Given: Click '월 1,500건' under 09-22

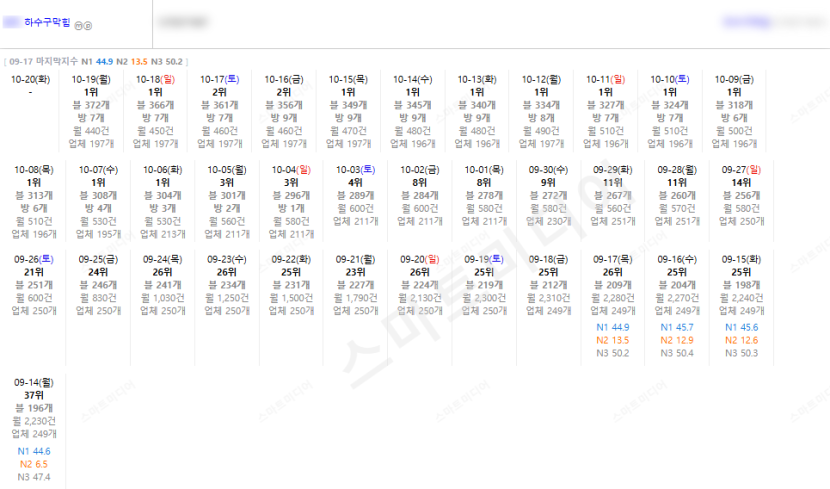Looking at the screenshot, I should 291,298.
